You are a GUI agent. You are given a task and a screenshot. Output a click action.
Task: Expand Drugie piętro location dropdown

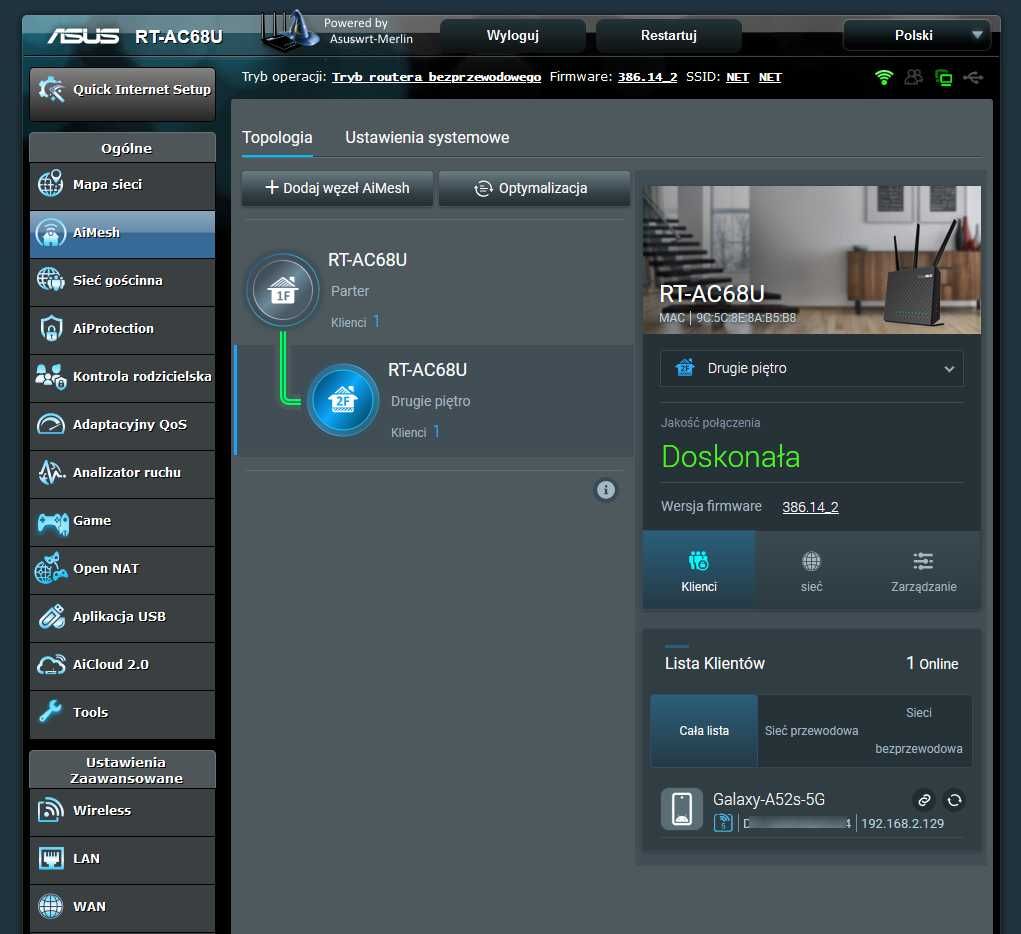pos(811,369)
